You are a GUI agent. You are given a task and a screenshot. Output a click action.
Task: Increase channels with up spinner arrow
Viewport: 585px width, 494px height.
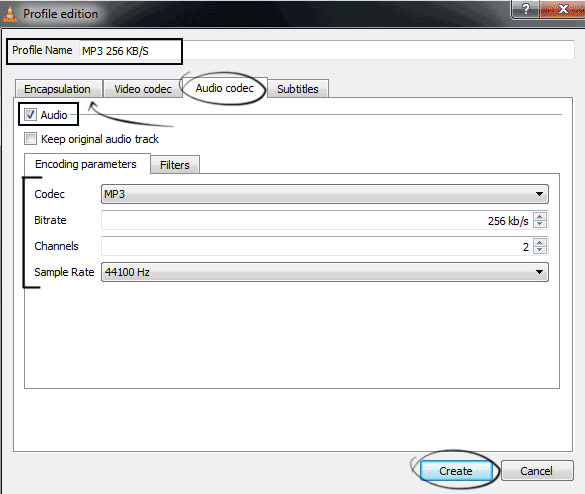(x=540, y=242)
